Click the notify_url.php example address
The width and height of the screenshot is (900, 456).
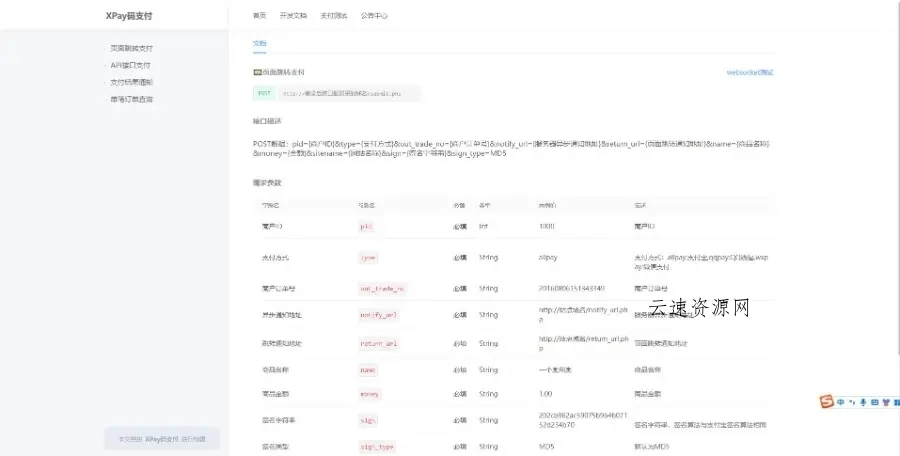[583, 315]
